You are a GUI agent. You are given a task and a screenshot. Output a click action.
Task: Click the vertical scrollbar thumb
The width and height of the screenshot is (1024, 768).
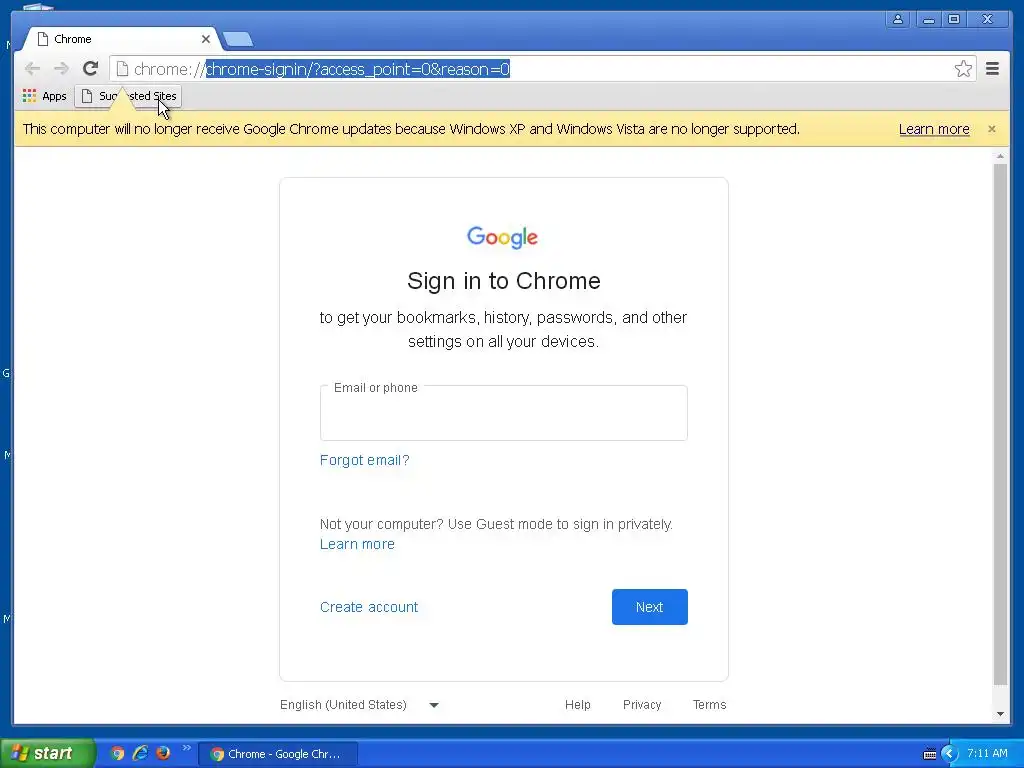[x=1000, y=424]
